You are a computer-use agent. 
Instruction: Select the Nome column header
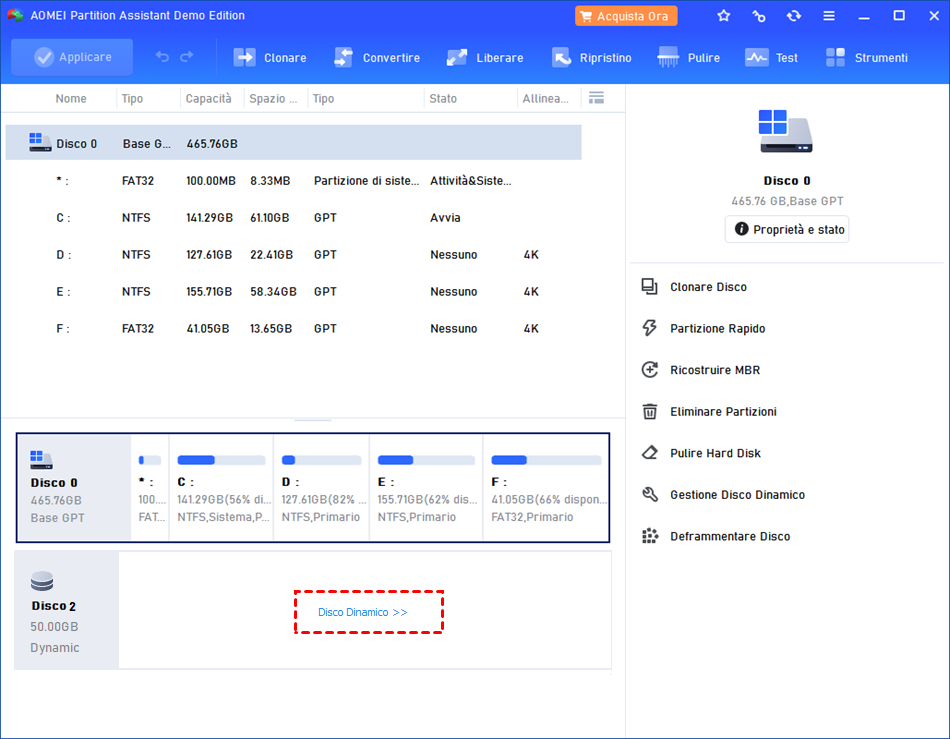coord(71,99)
